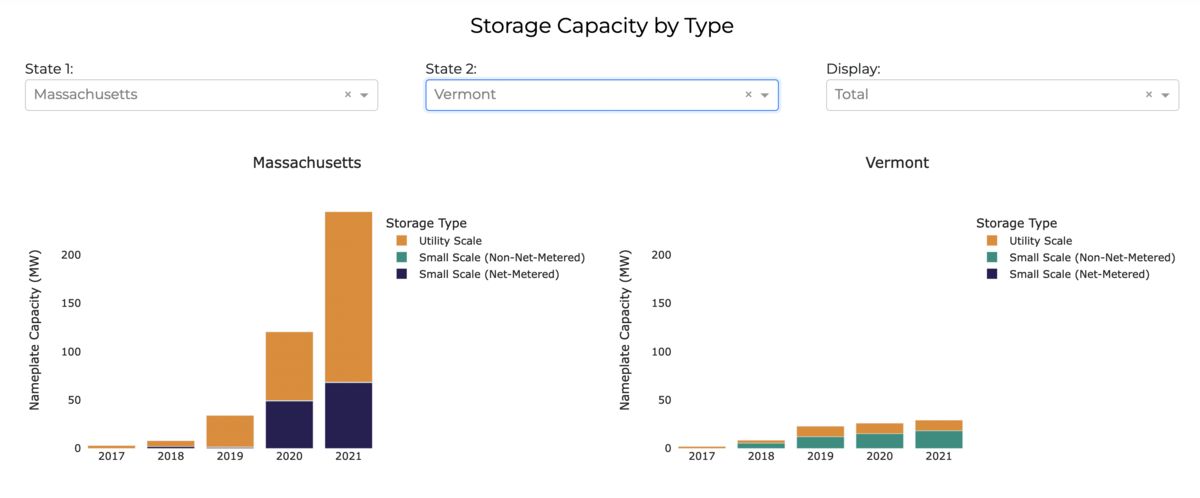The width and height of the screenshot is (1200, 498).
Task: Open the State 1 dropdown arrow
Action: [x=364, y=95]
